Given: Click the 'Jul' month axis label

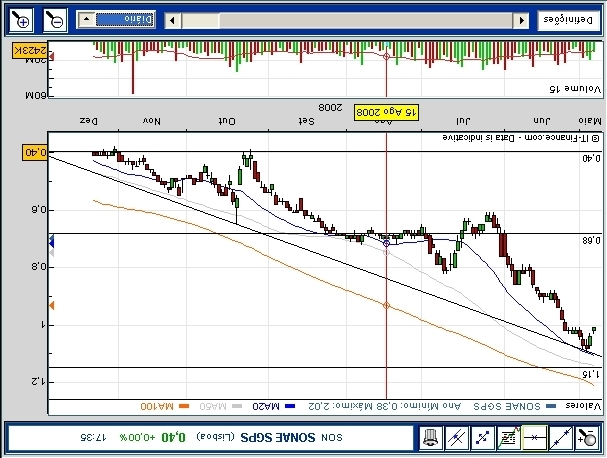Looking at the screenshot, I should [463, 121].
